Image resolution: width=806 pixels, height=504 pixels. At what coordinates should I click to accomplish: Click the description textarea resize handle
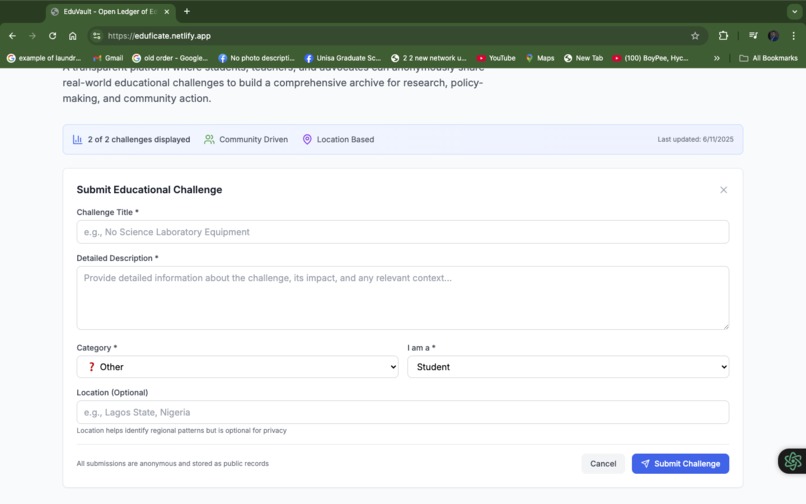(x=726, y=326)
